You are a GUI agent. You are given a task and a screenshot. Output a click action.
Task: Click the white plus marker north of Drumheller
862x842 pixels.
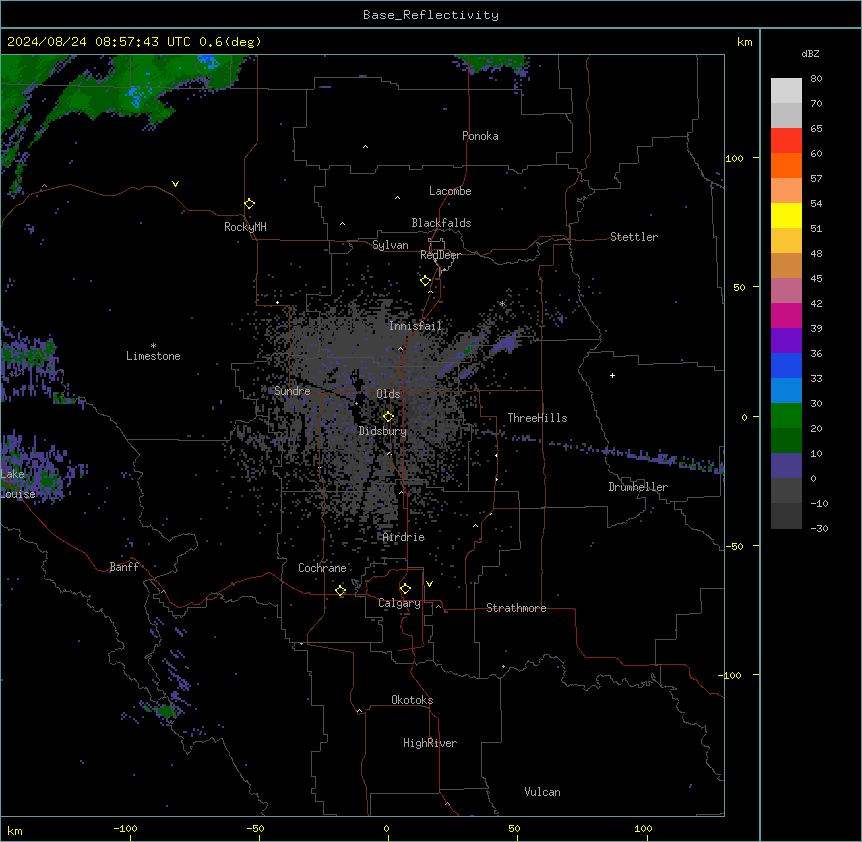pyautogui.click(x=612, y=375)
